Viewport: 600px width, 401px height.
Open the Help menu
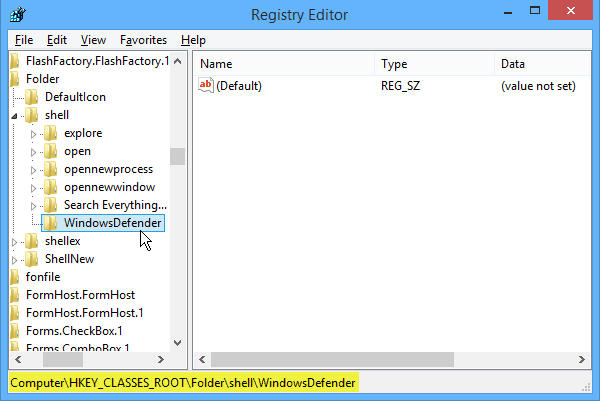click(193, 40)
